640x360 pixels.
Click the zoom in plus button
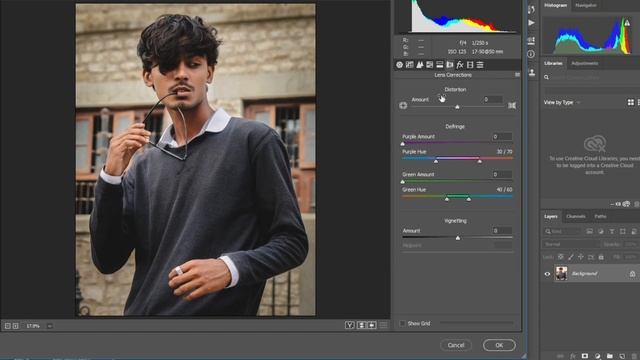tap(16, 326)
